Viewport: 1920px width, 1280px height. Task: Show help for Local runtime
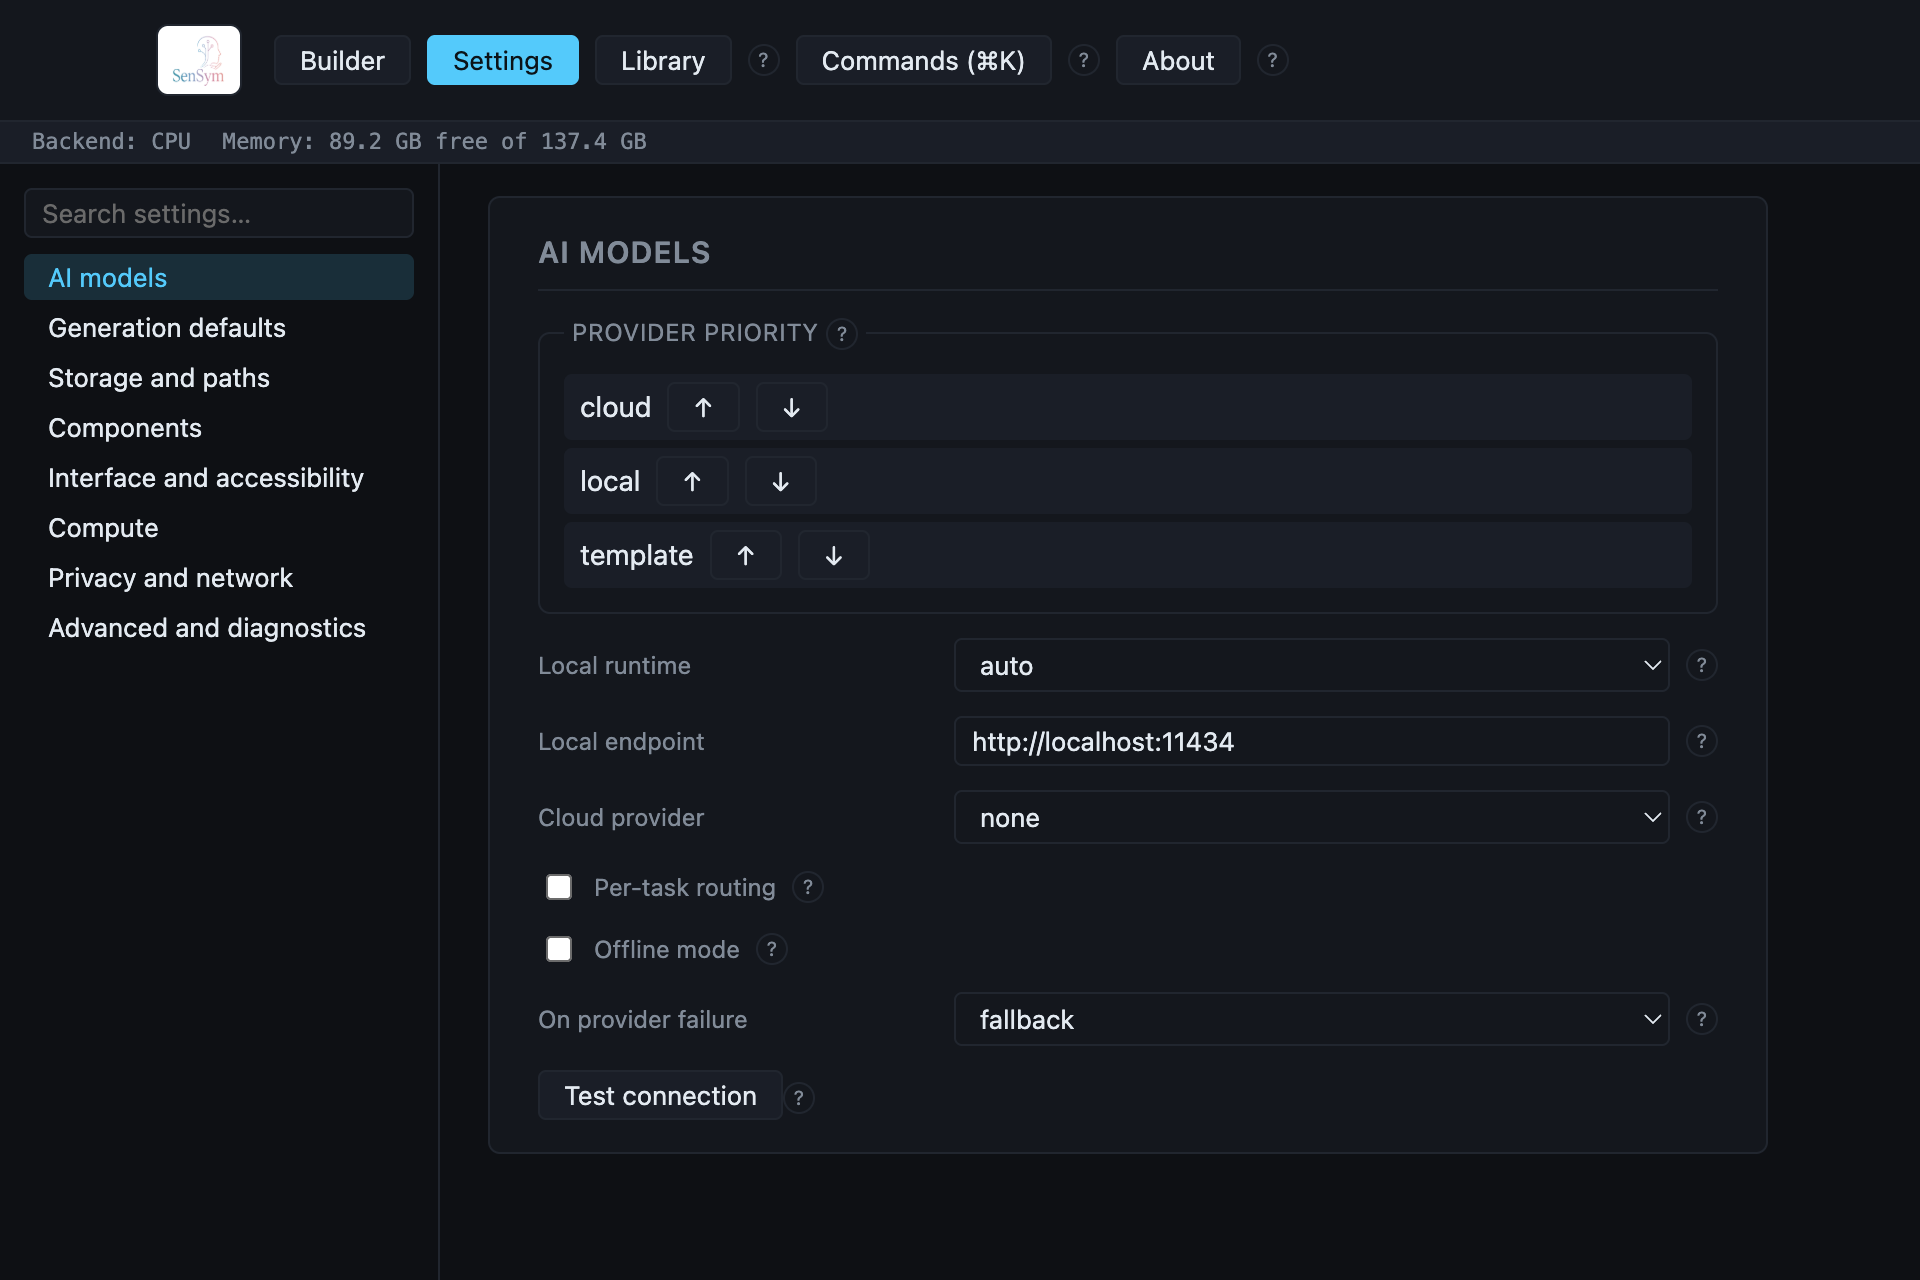[x=1701, y=665]
